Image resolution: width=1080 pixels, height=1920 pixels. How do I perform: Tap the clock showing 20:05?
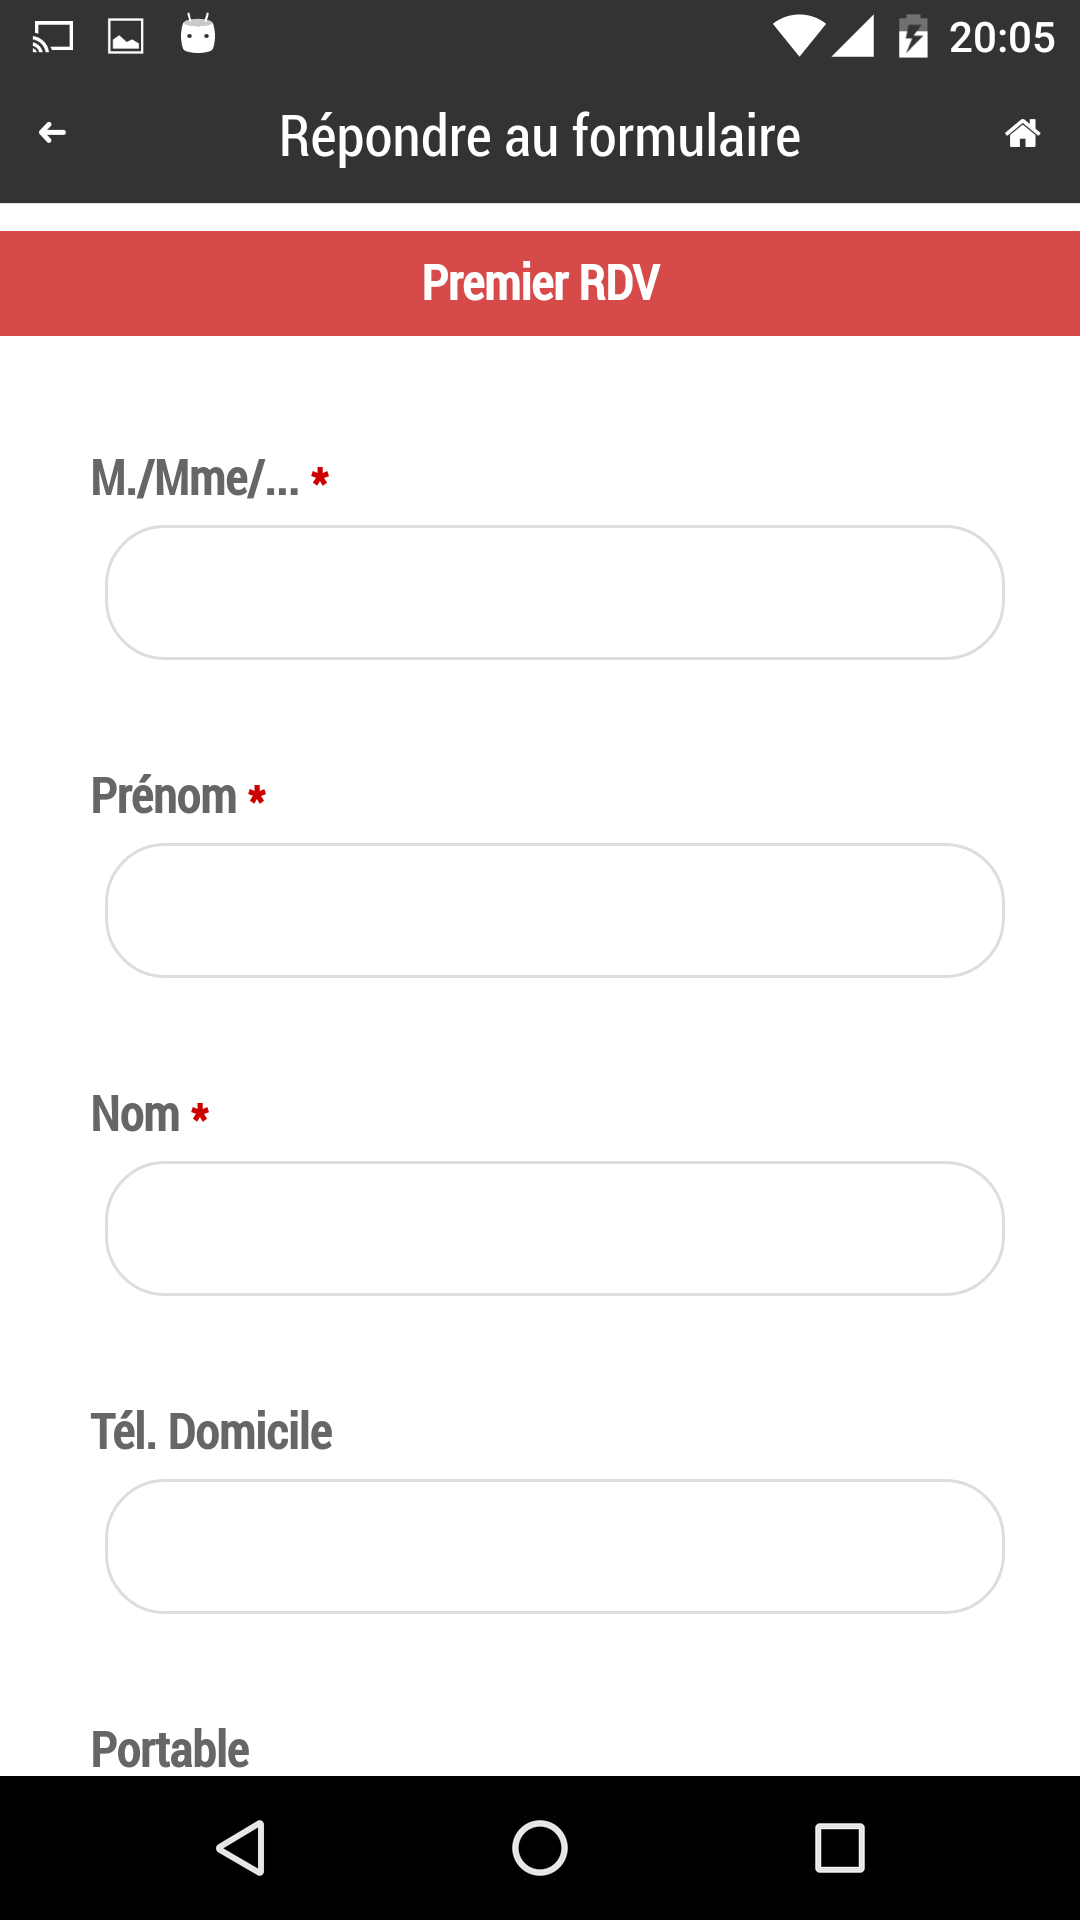click(1001, 38)
